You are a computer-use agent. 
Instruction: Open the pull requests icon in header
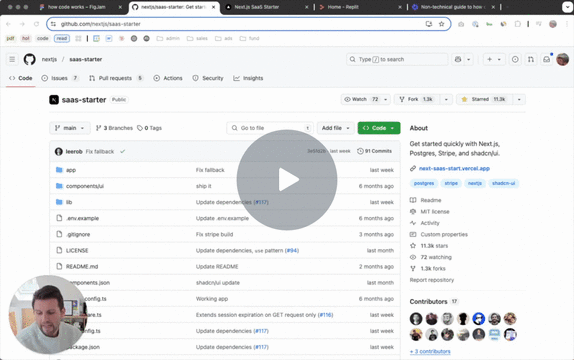tap(531, 59)
